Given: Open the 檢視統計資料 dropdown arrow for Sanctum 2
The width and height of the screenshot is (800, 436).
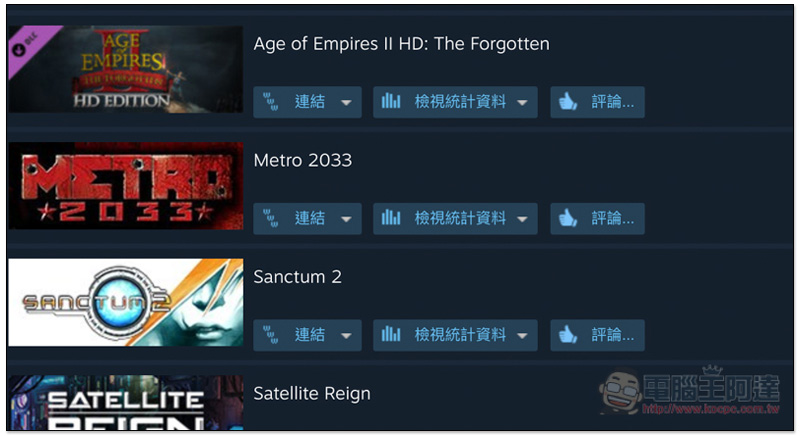Looking at the screenshot, I should pos(522,336).
